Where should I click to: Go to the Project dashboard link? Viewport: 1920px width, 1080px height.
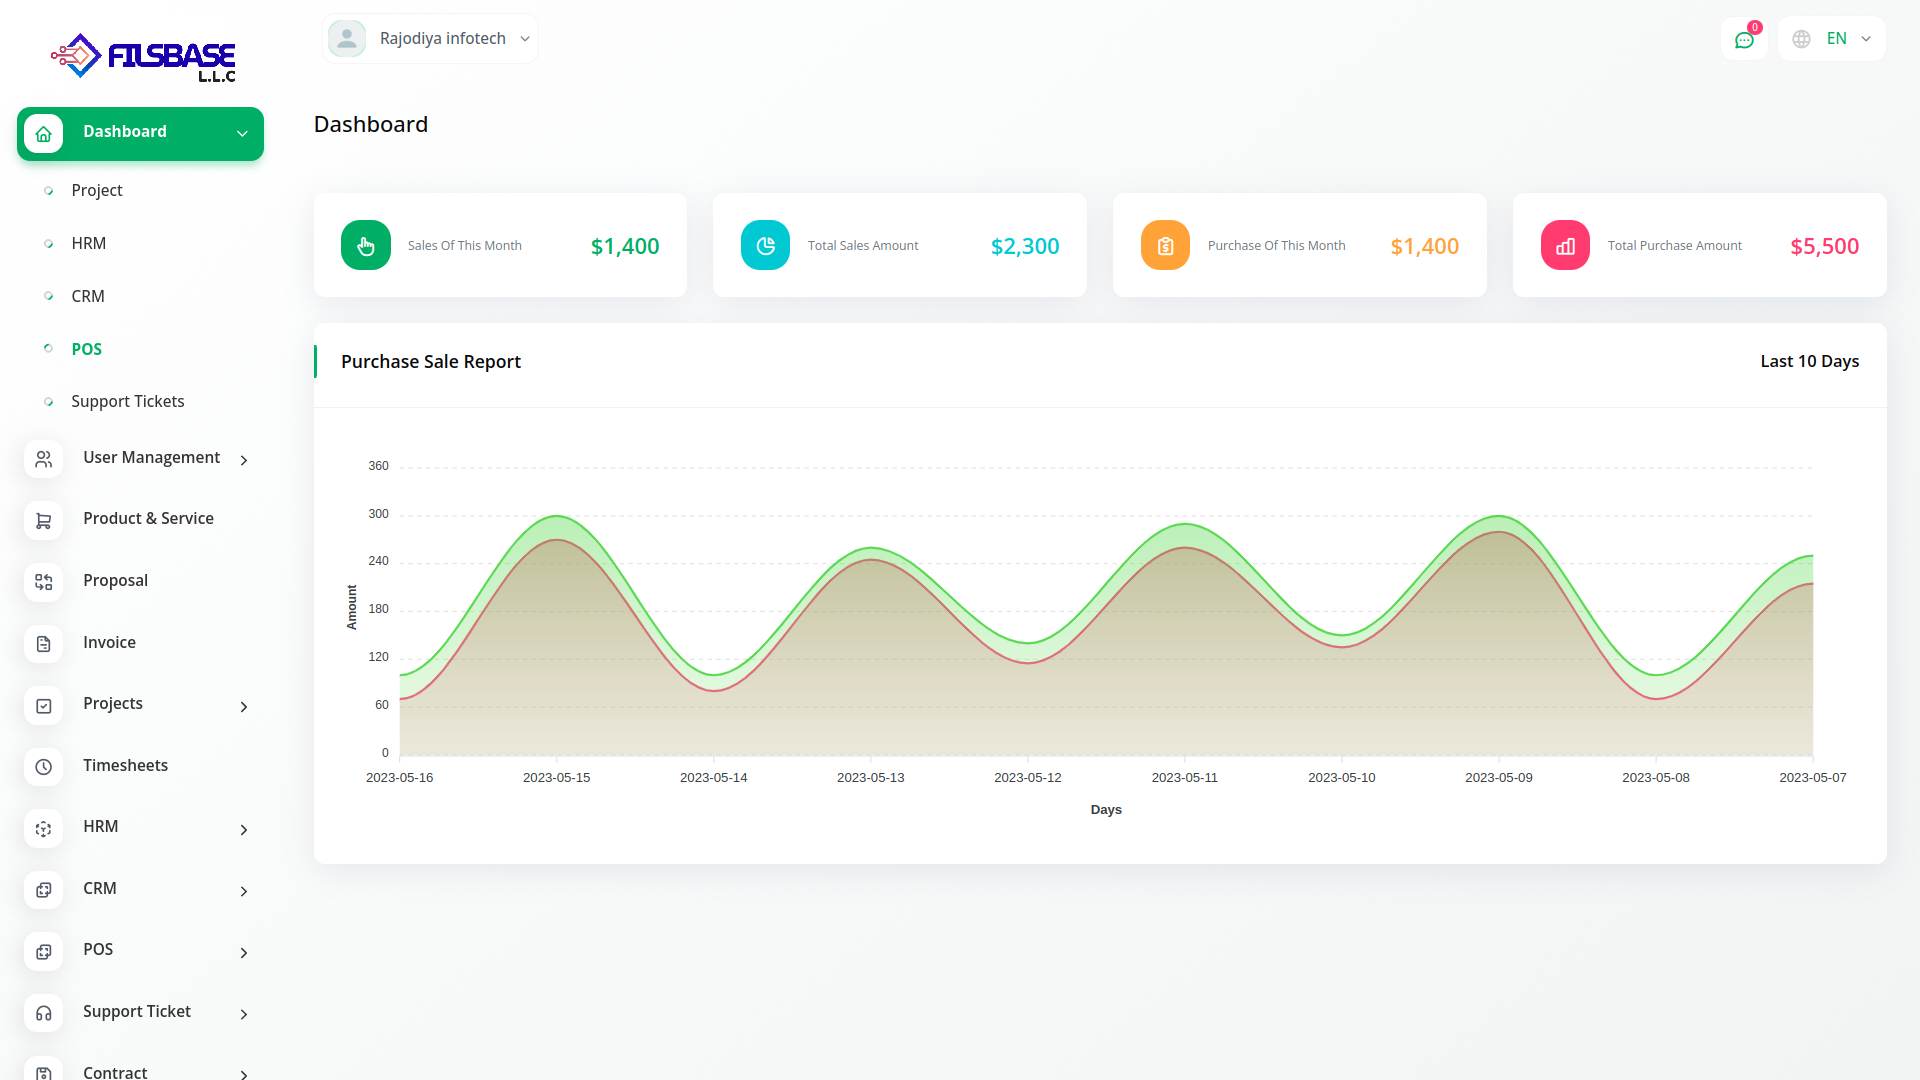[x=97, y=190]
